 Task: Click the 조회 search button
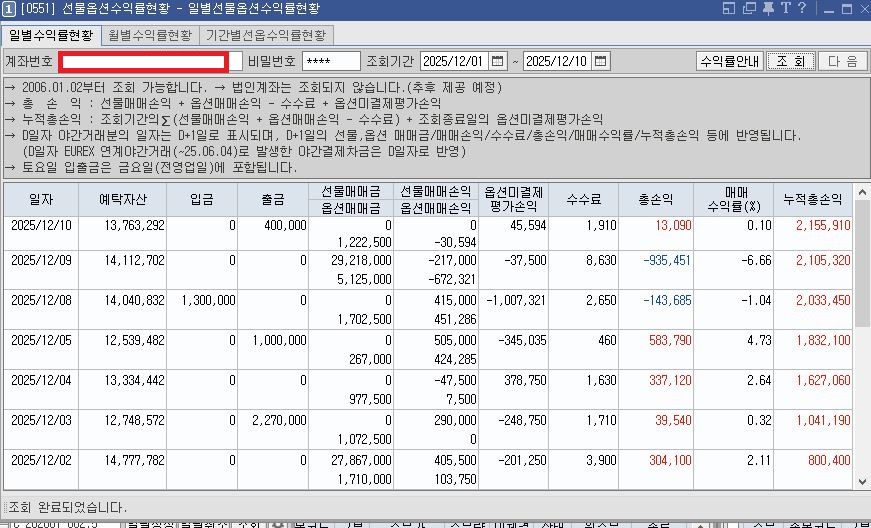point(790,61)
